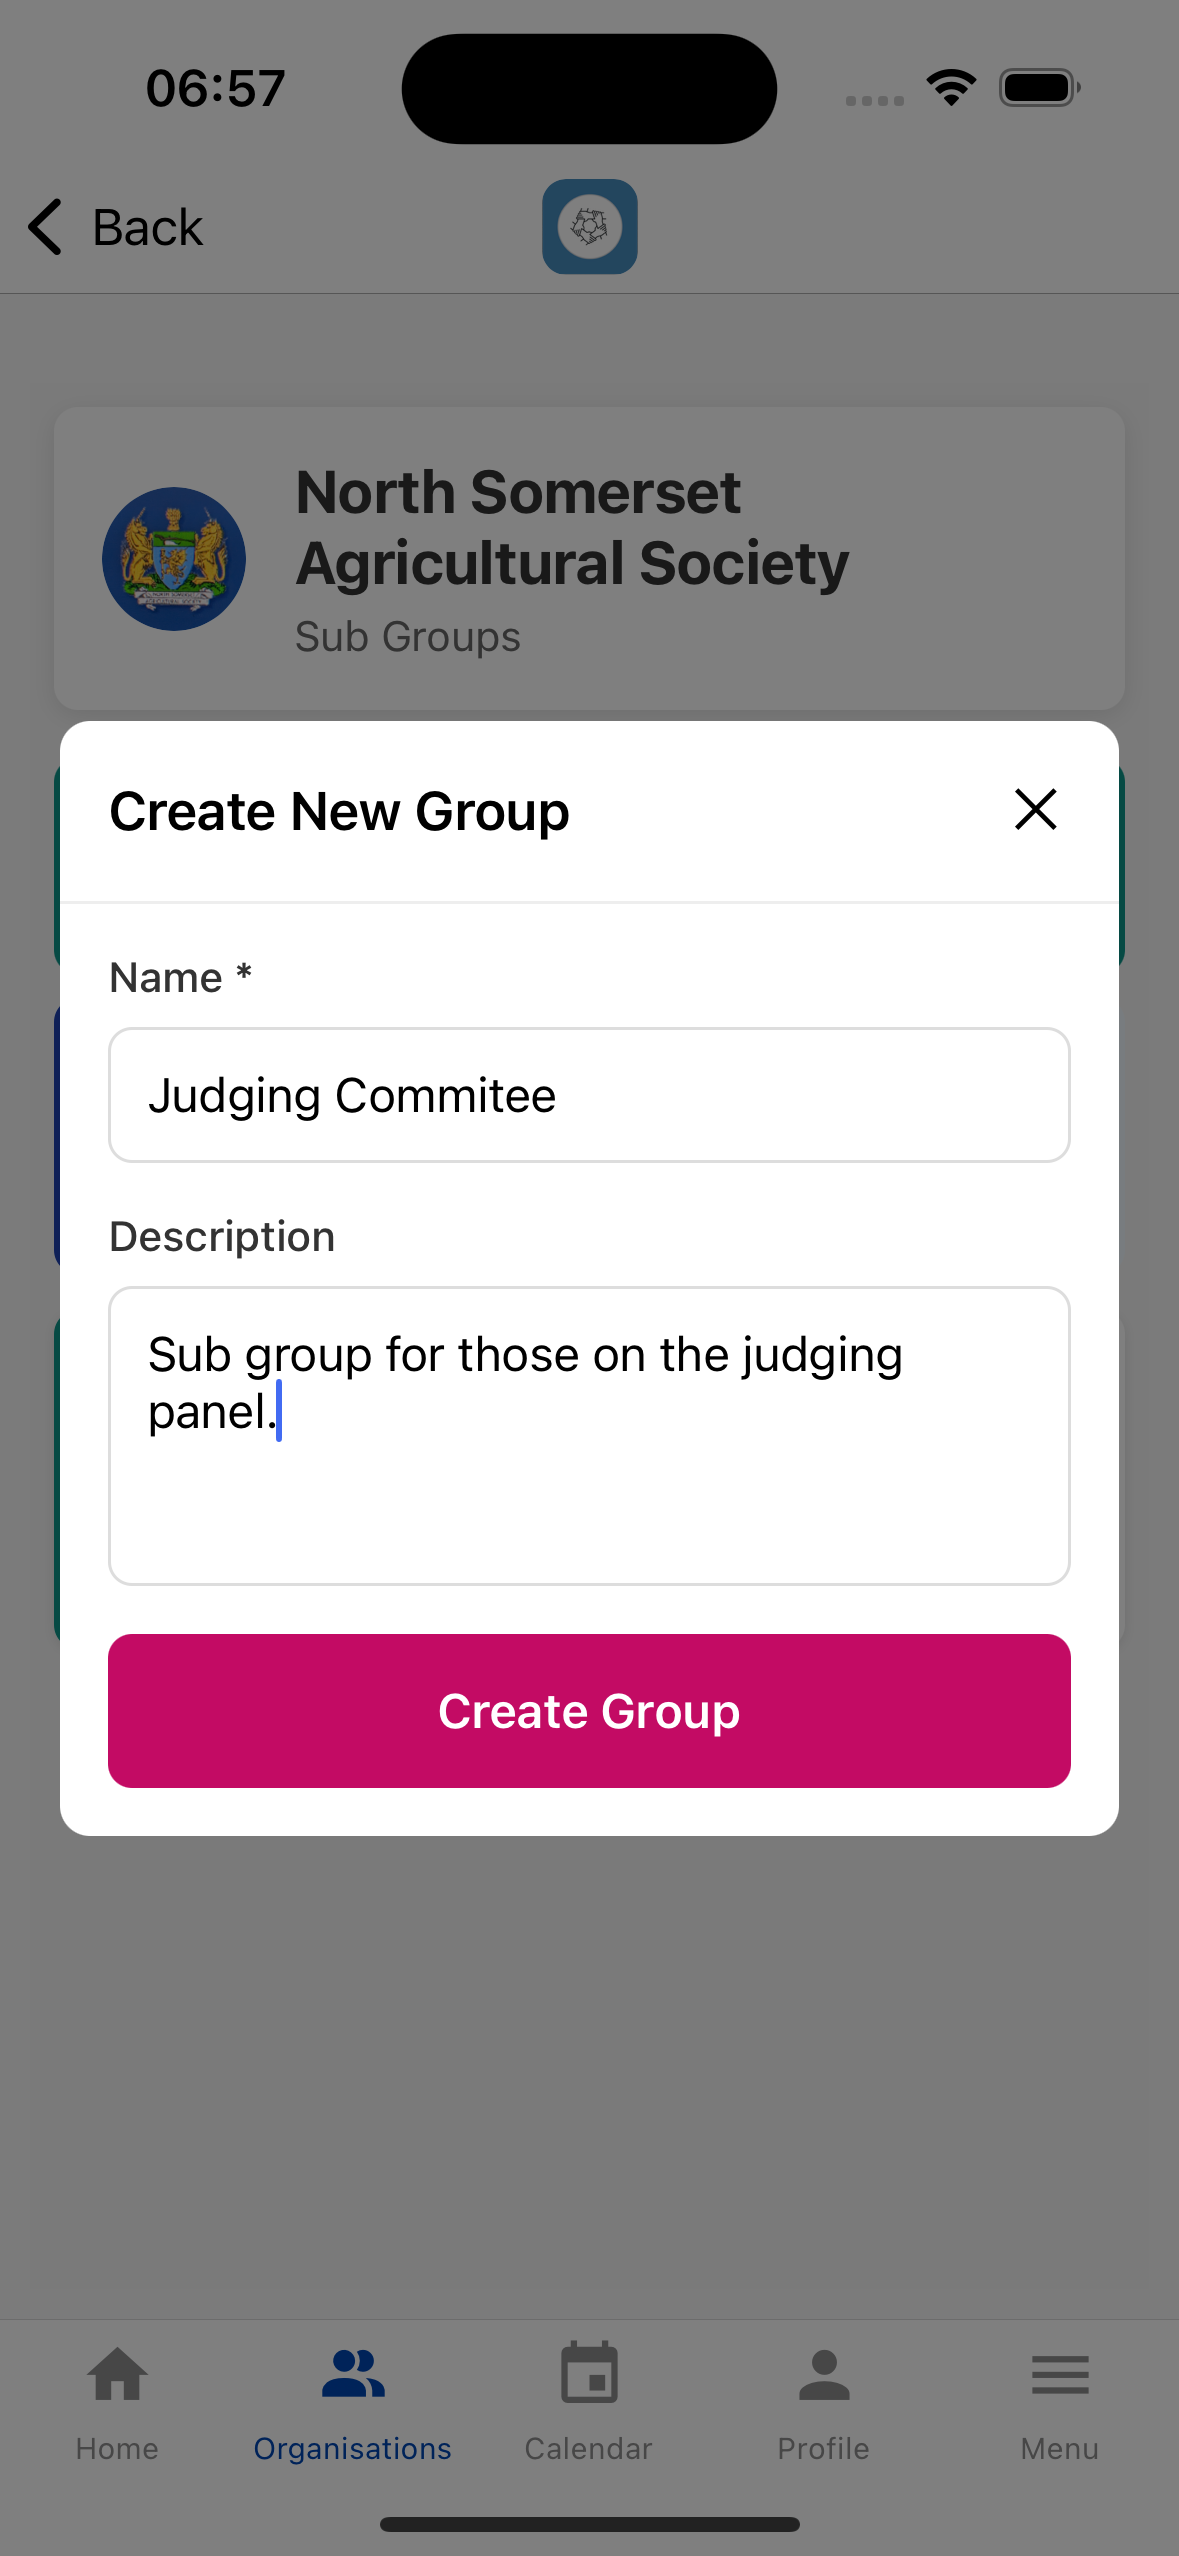
Task: Tap the app logo at top center
Action: click(x=589, y=227)
